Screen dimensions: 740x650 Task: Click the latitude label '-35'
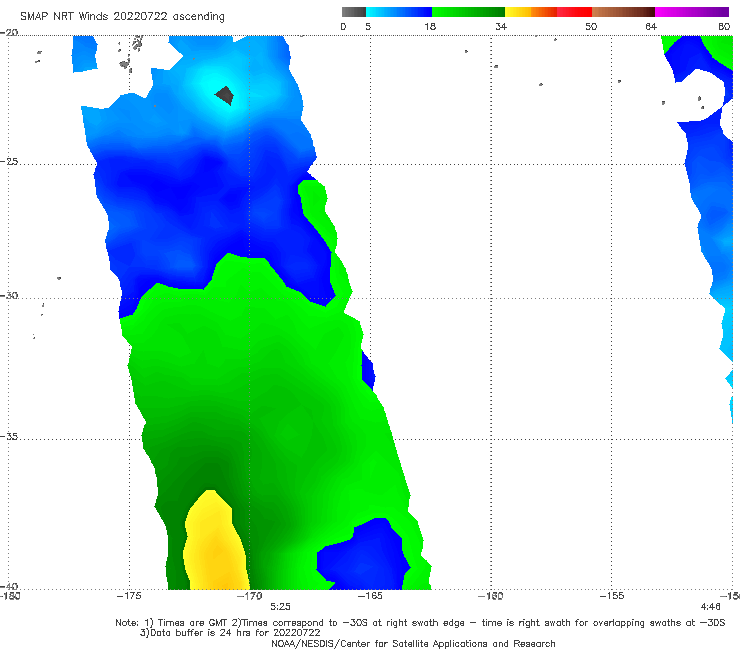click(9, 436)
